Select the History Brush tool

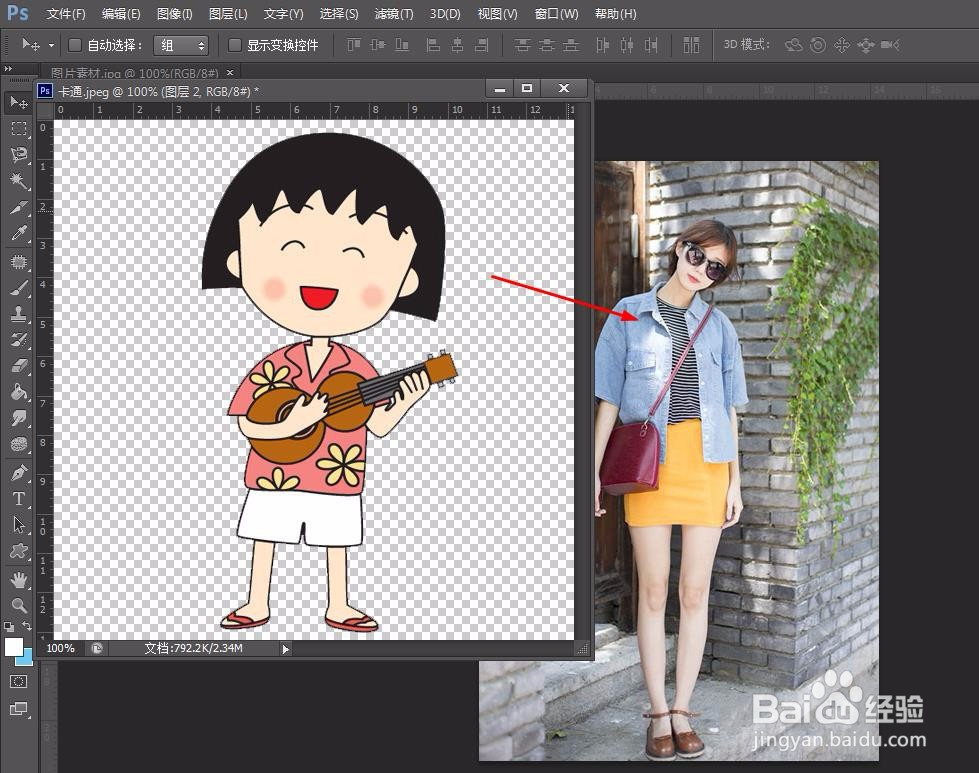tap(19, 340)
